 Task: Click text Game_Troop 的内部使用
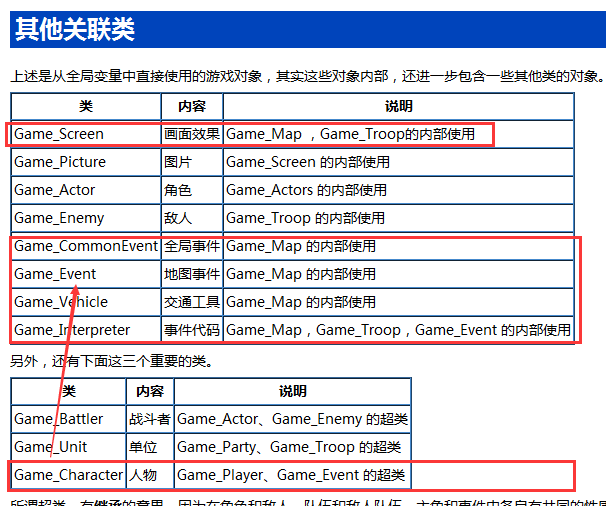point(305,218)
